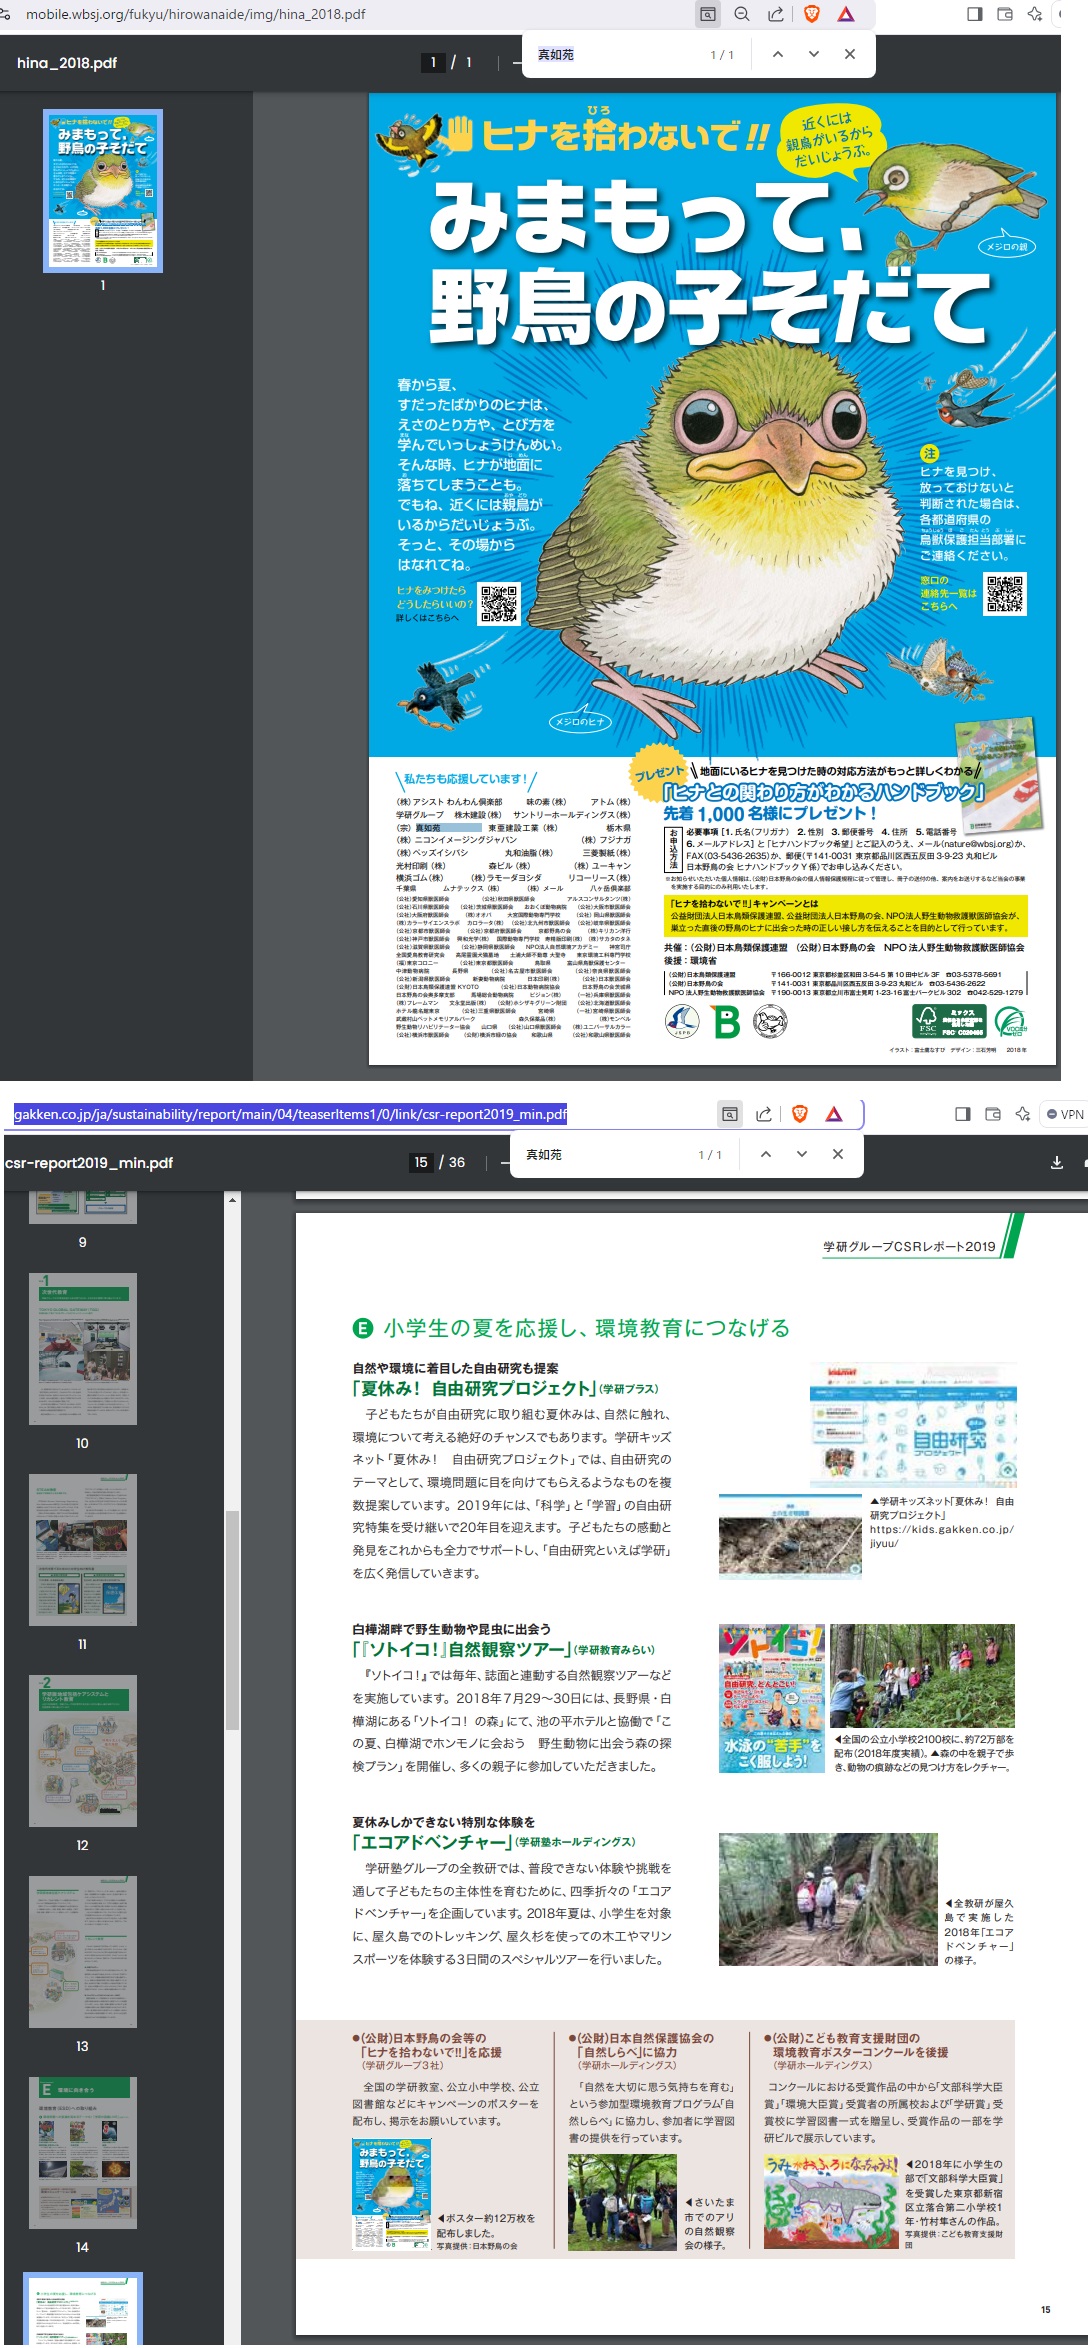Click find-in-page icon in hina_2018 window
Viewport: 1088px width, 2348px height.
tap(708, 14)
